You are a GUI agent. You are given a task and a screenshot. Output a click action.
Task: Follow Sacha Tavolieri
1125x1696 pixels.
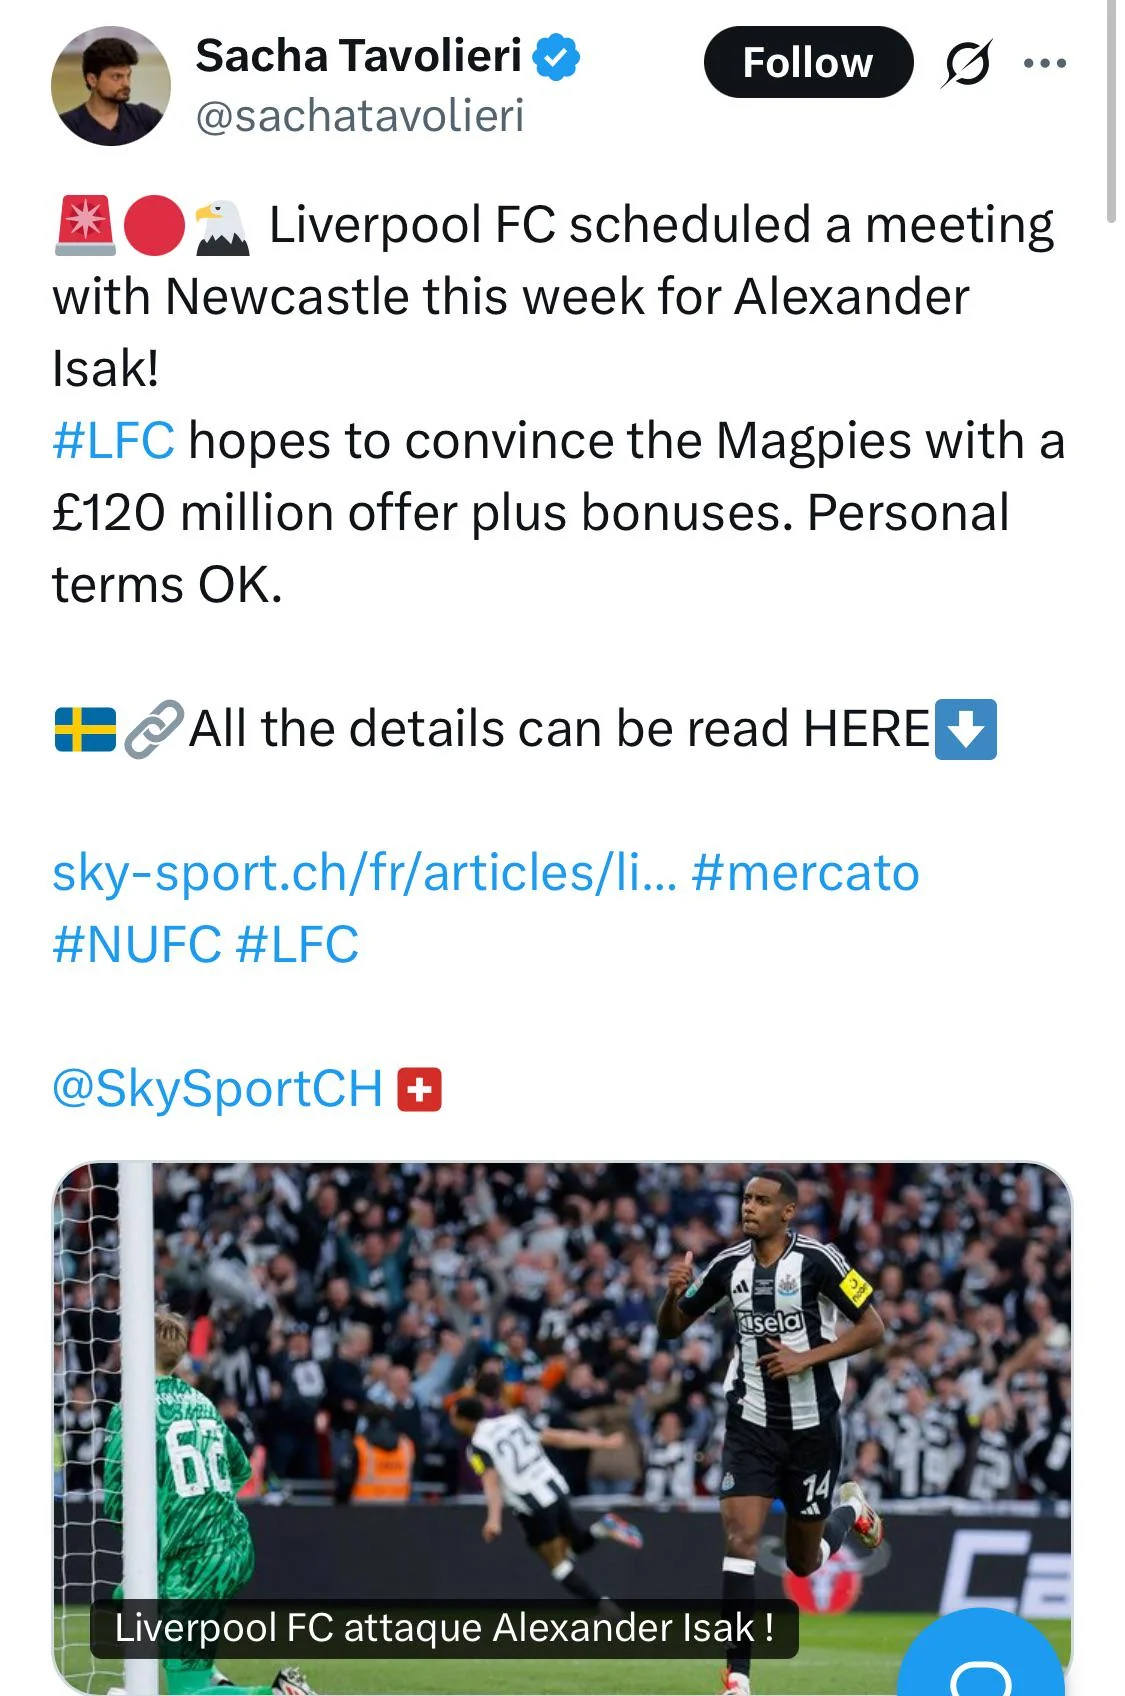point(808,62)
